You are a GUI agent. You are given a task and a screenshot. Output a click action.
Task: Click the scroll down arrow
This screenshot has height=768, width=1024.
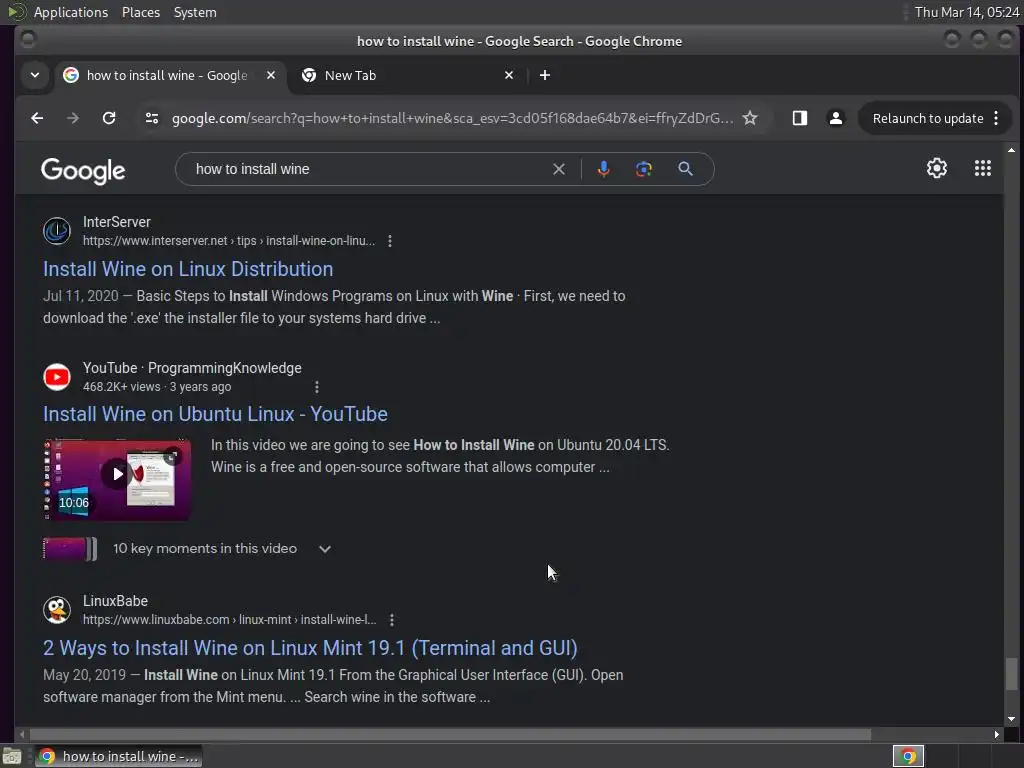coord(1011,719)
